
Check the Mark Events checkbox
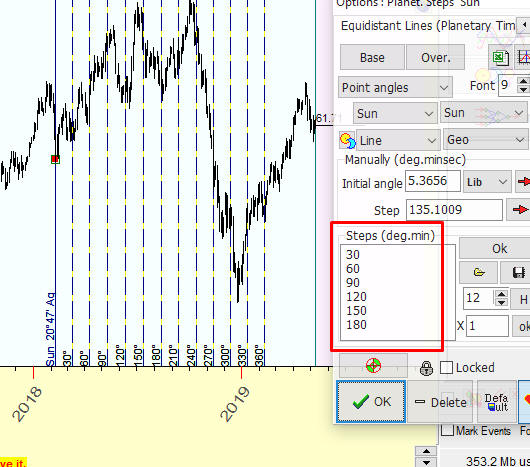pos(447,431)
